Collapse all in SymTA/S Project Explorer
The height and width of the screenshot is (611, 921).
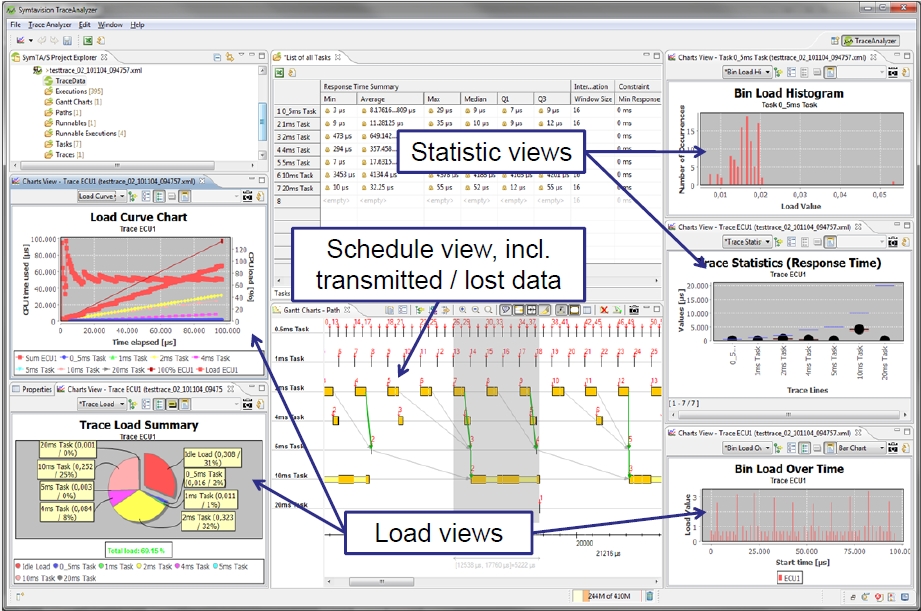[x=217, y=57]
